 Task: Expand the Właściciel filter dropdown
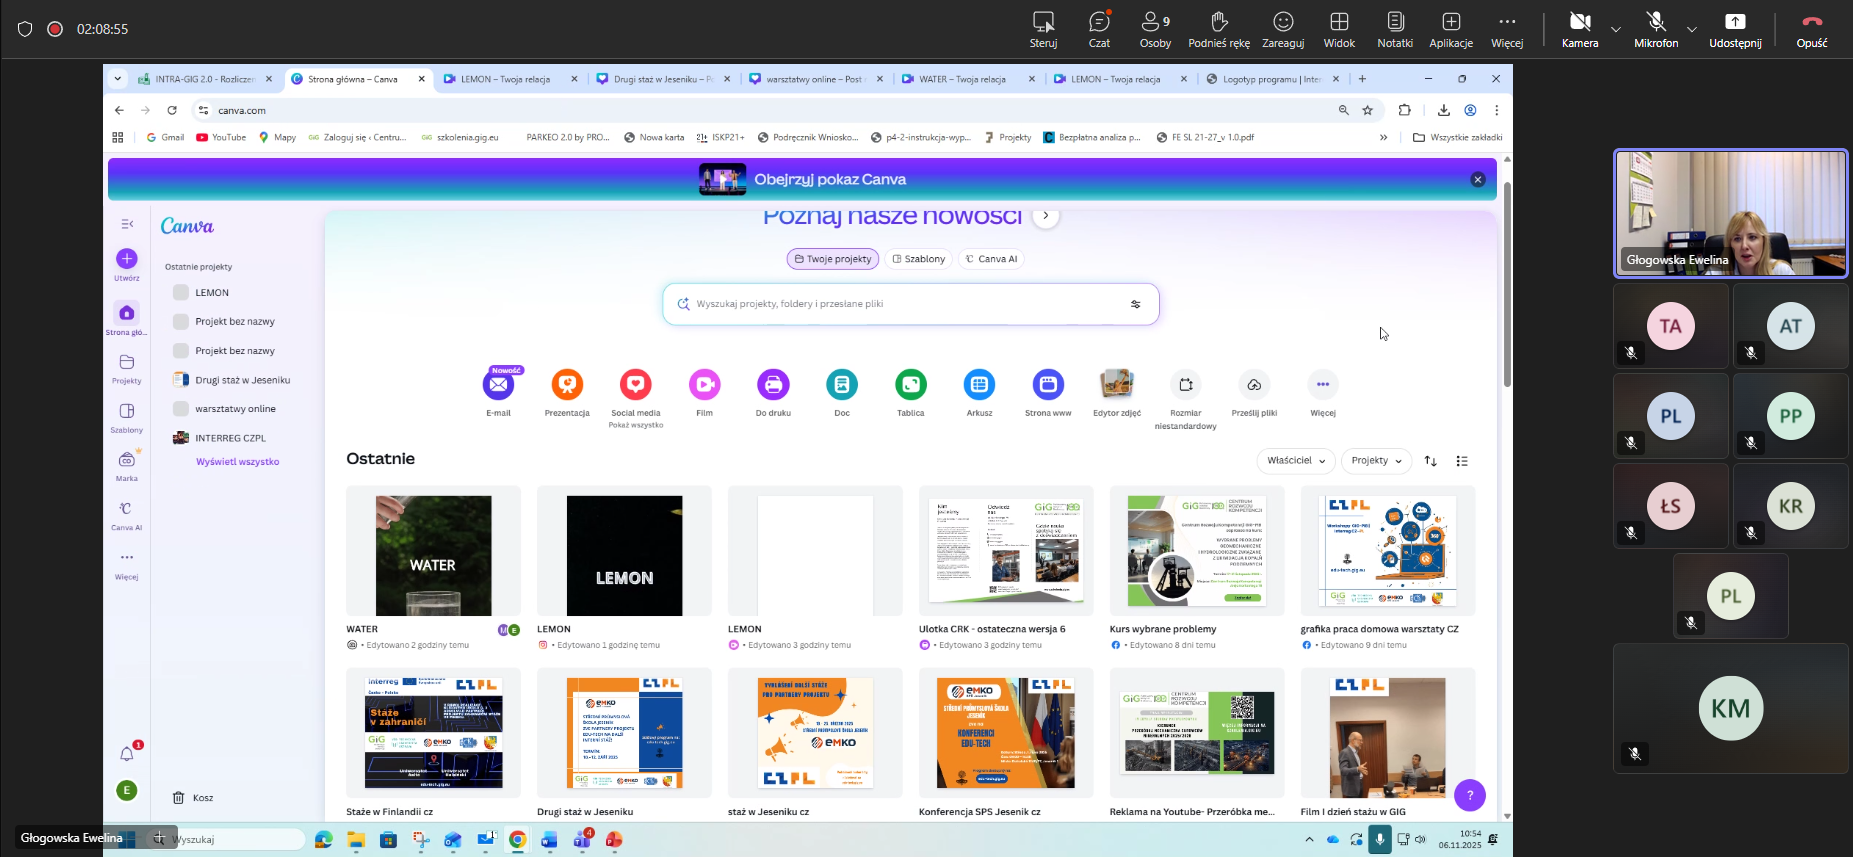(x=1295, y=461)
